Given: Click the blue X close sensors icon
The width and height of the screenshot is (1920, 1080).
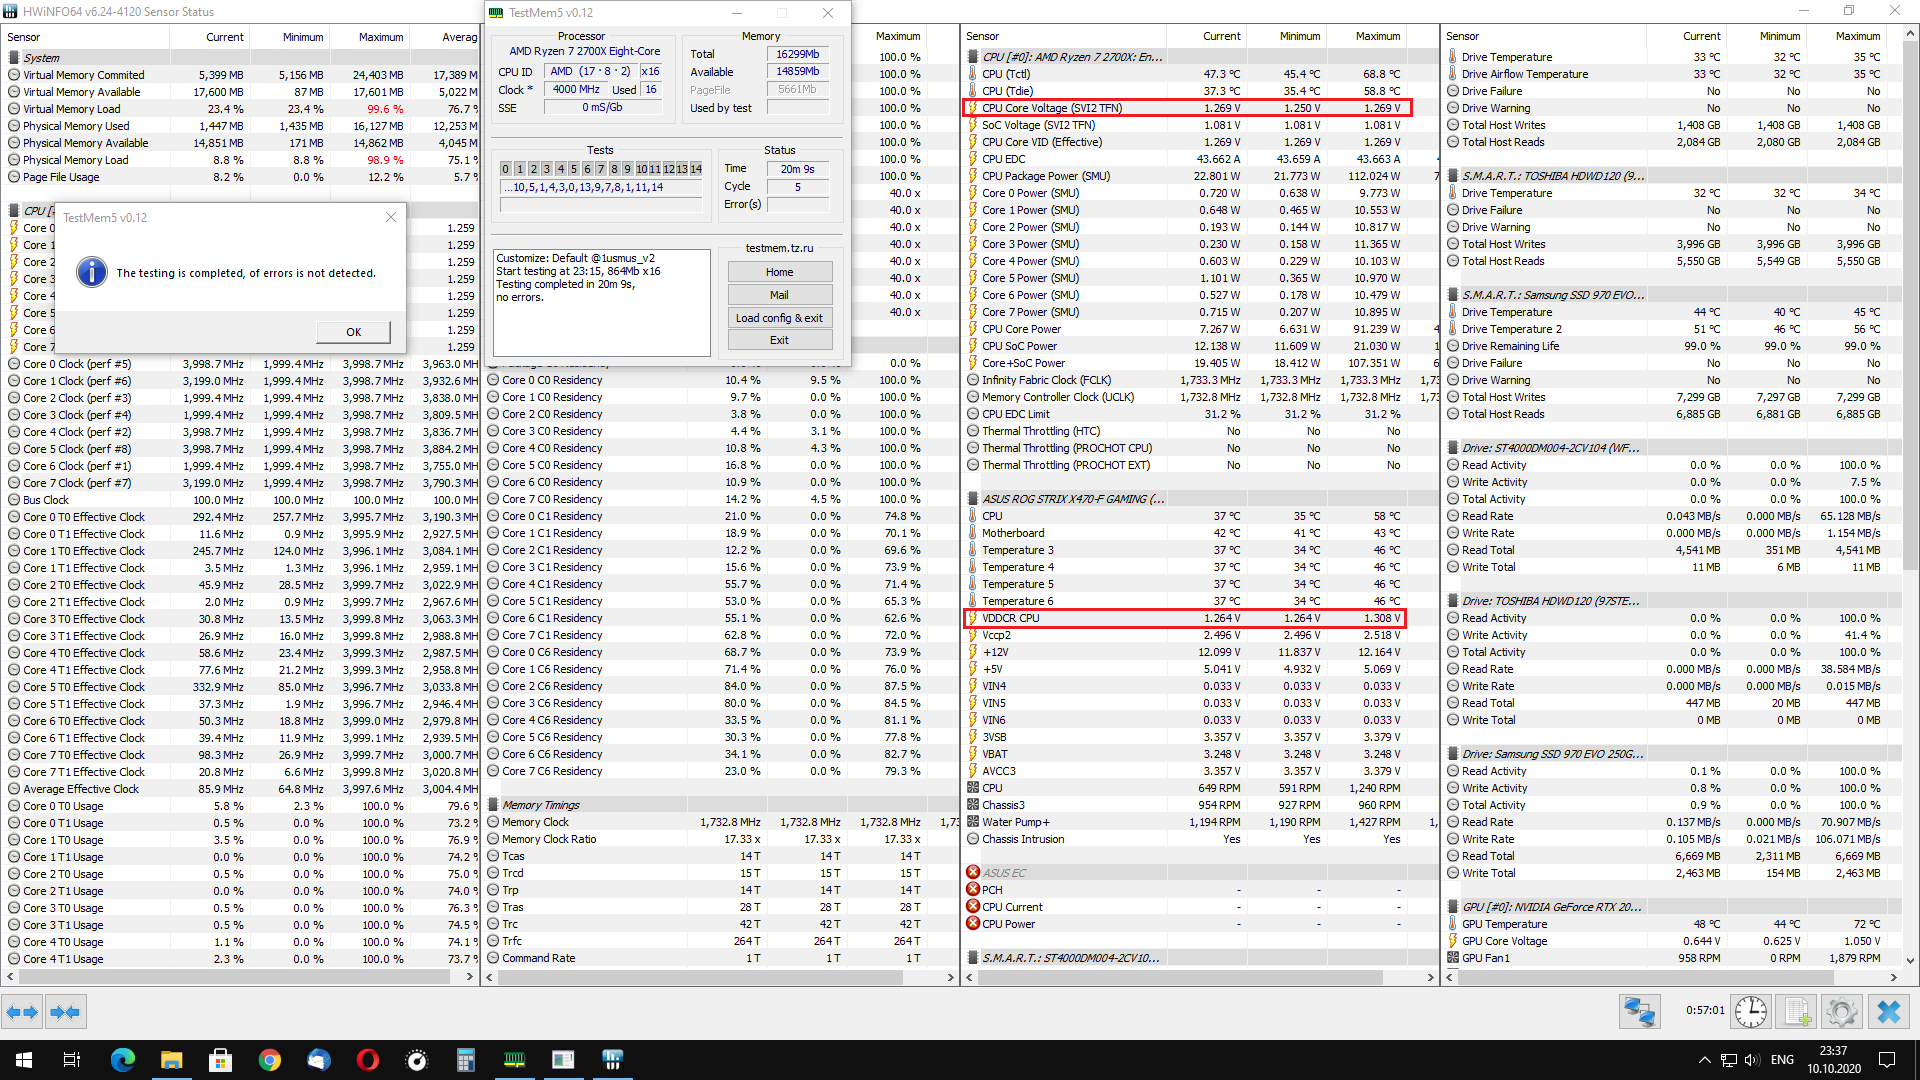Looking at the screenshot, I should [x=1888, y=1012].
